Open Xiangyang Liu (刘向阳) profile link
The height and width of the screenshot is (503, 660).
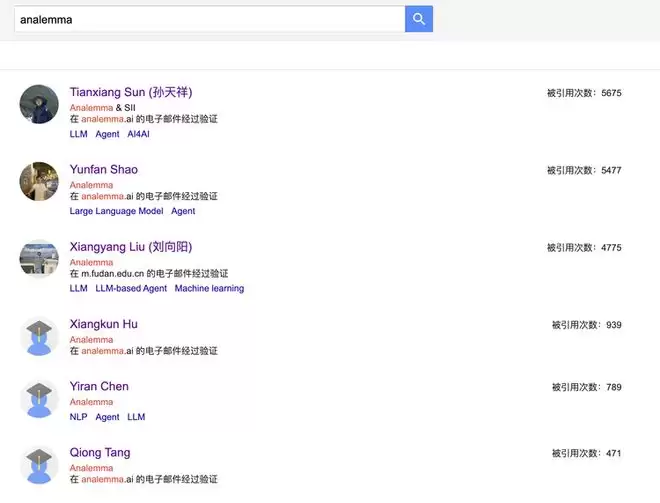[131, 247]
